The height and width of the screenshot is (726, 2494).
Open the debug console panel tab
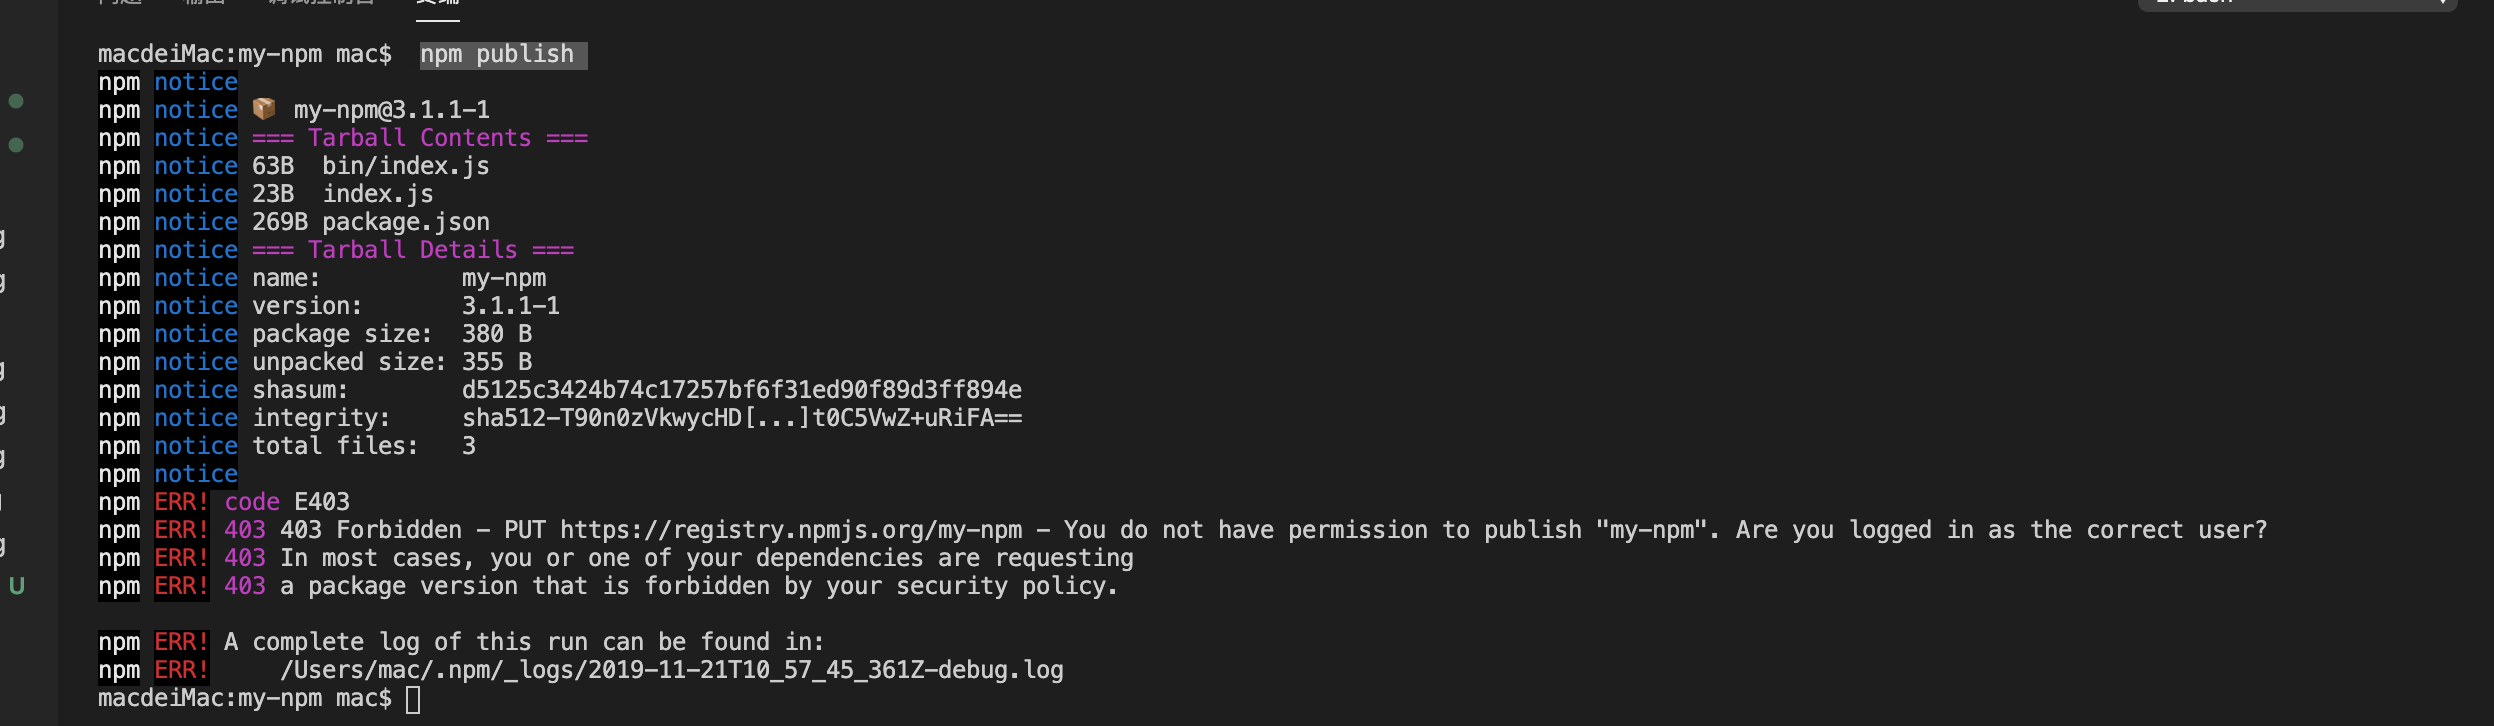321,3
